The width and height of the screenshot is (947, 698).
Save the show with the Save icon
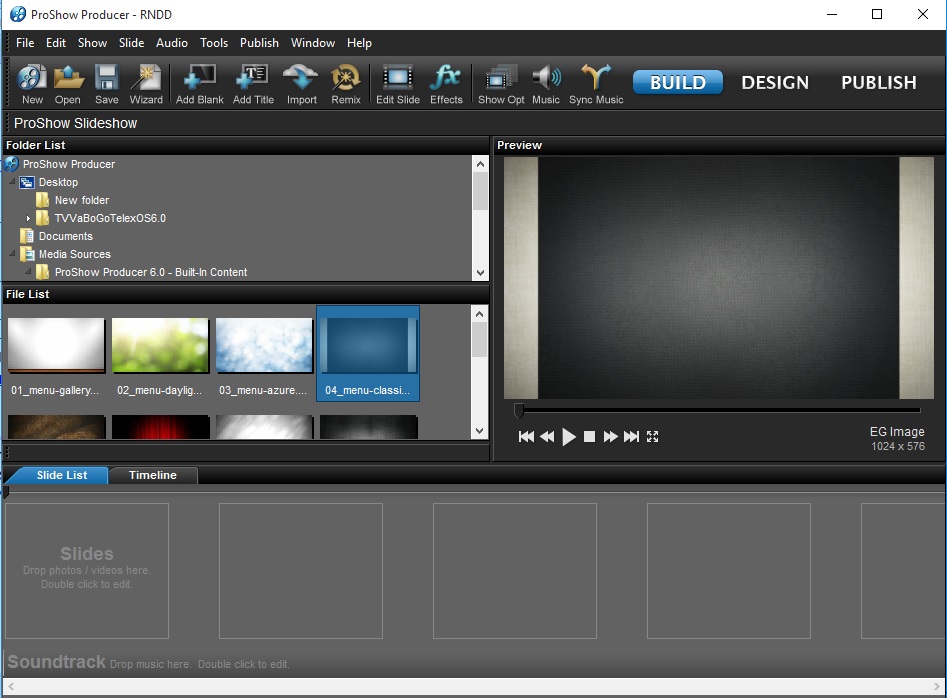(x=106, y=85)
